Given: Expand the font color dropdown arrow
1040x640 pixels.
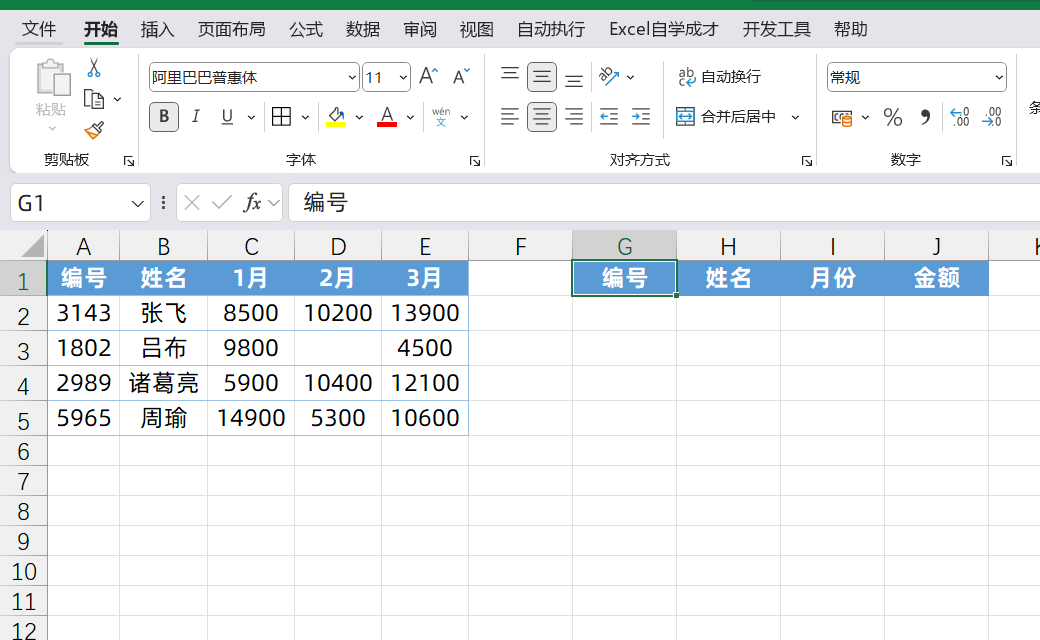Looking at the screenshot, I should 411,117.
